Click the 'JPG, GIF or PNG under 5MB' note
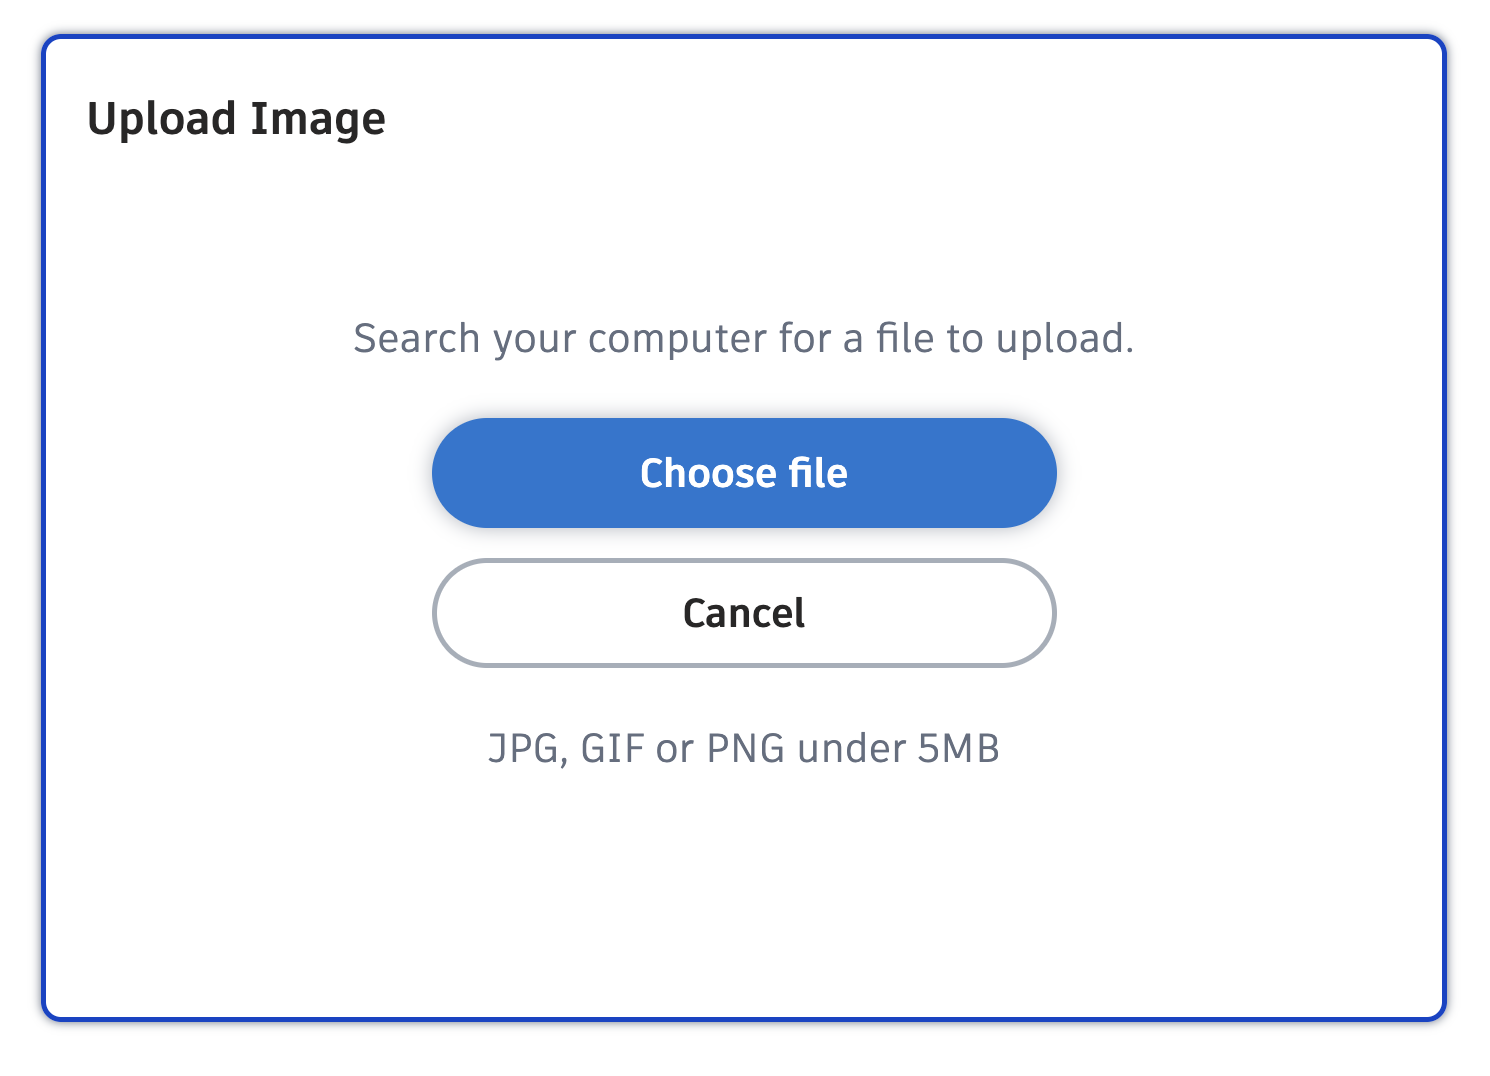 pyautogui.click(x=744, y=747)
